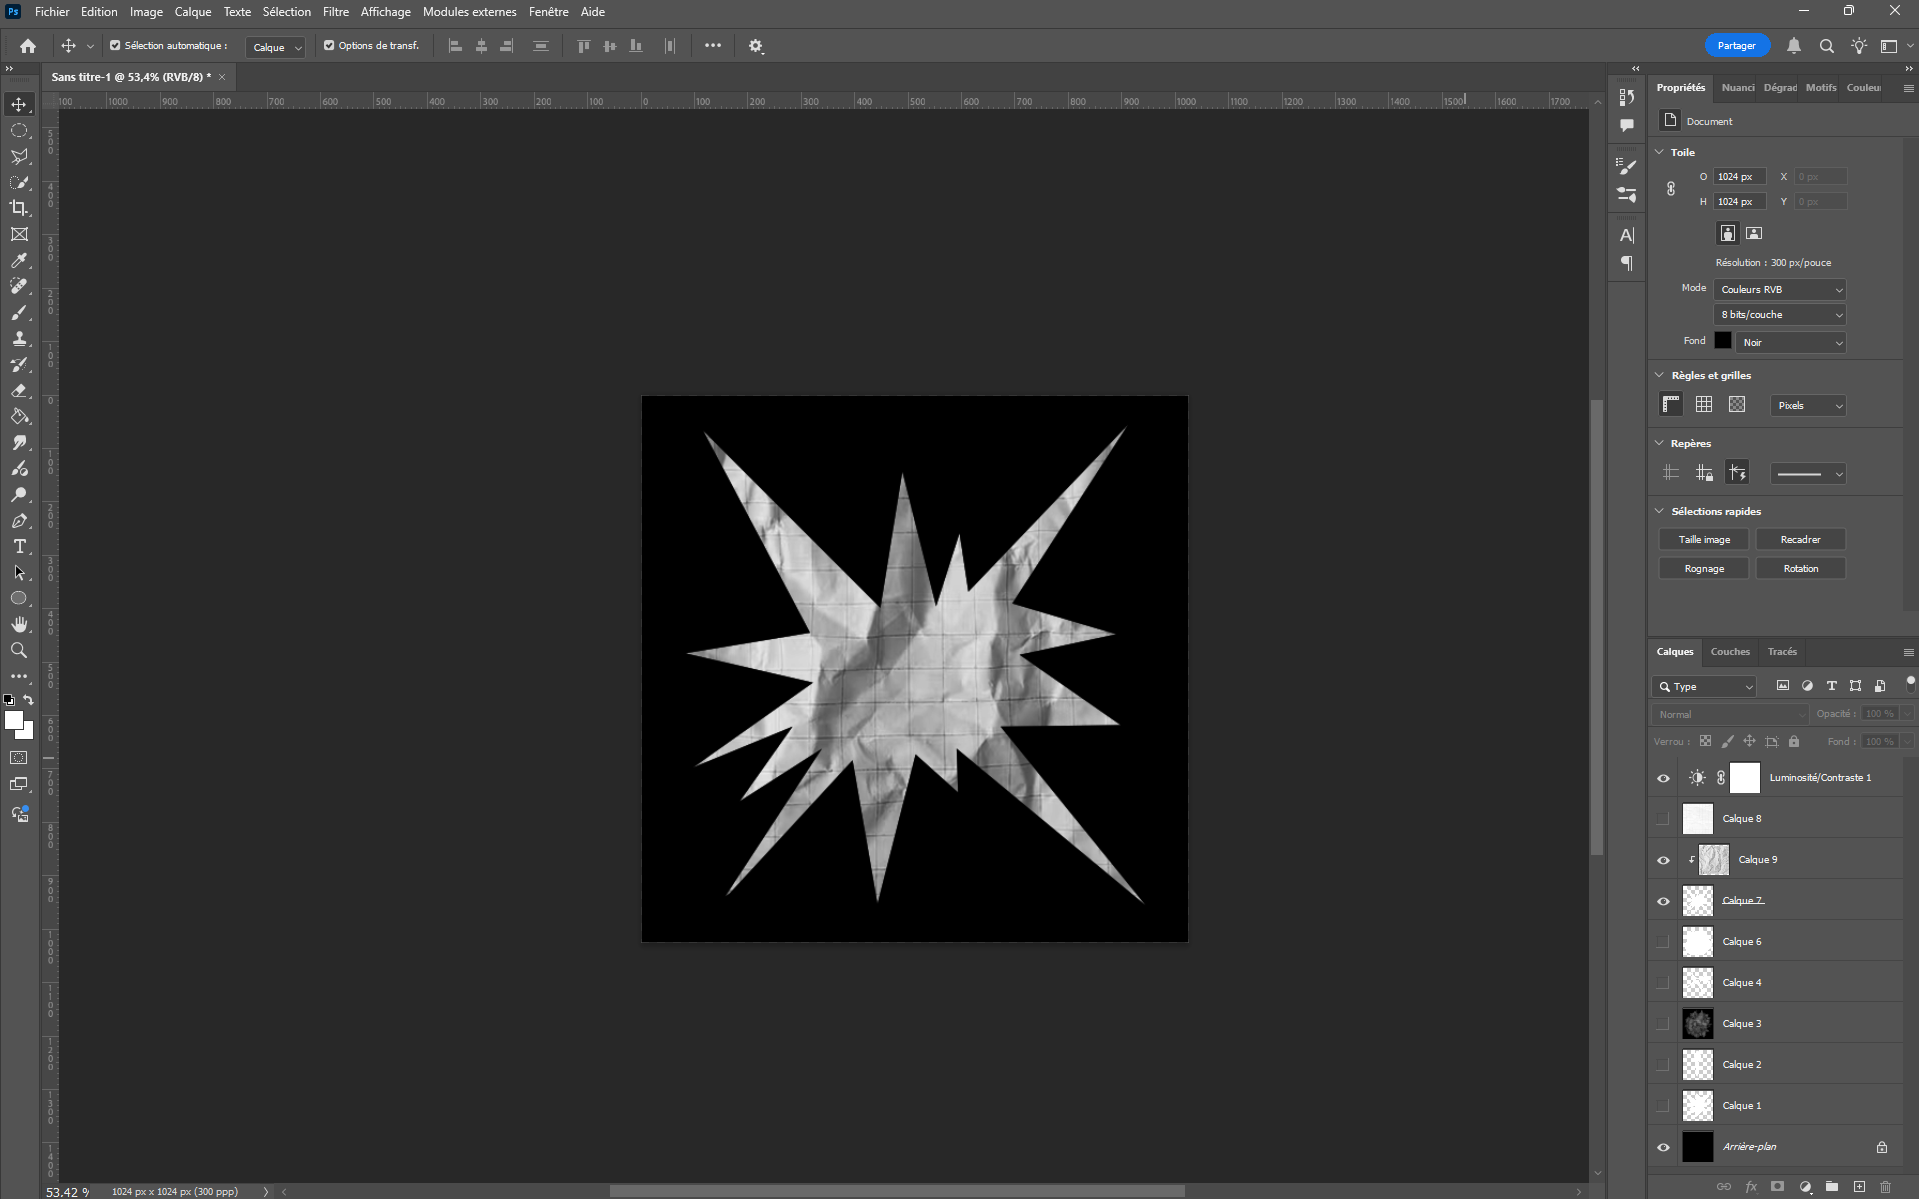The width and height of the screenshot is (1919, 1199).
Task: Select the Path Selection tool
Action: coord(19,572)
